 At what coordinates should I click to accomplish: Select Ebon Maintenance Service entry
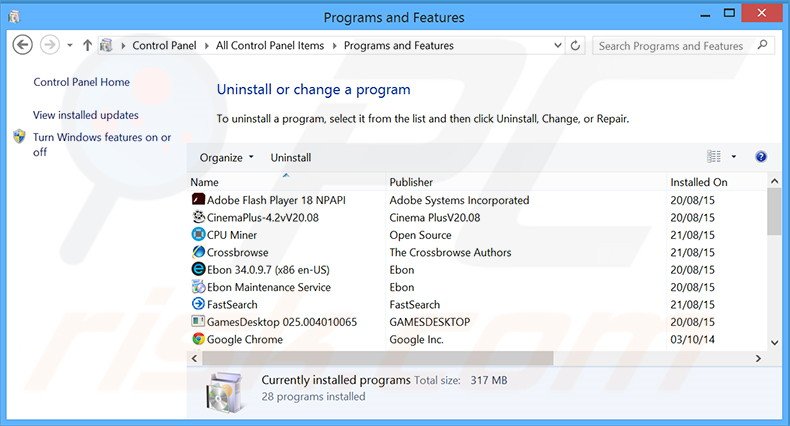click(x=269, y=287)
